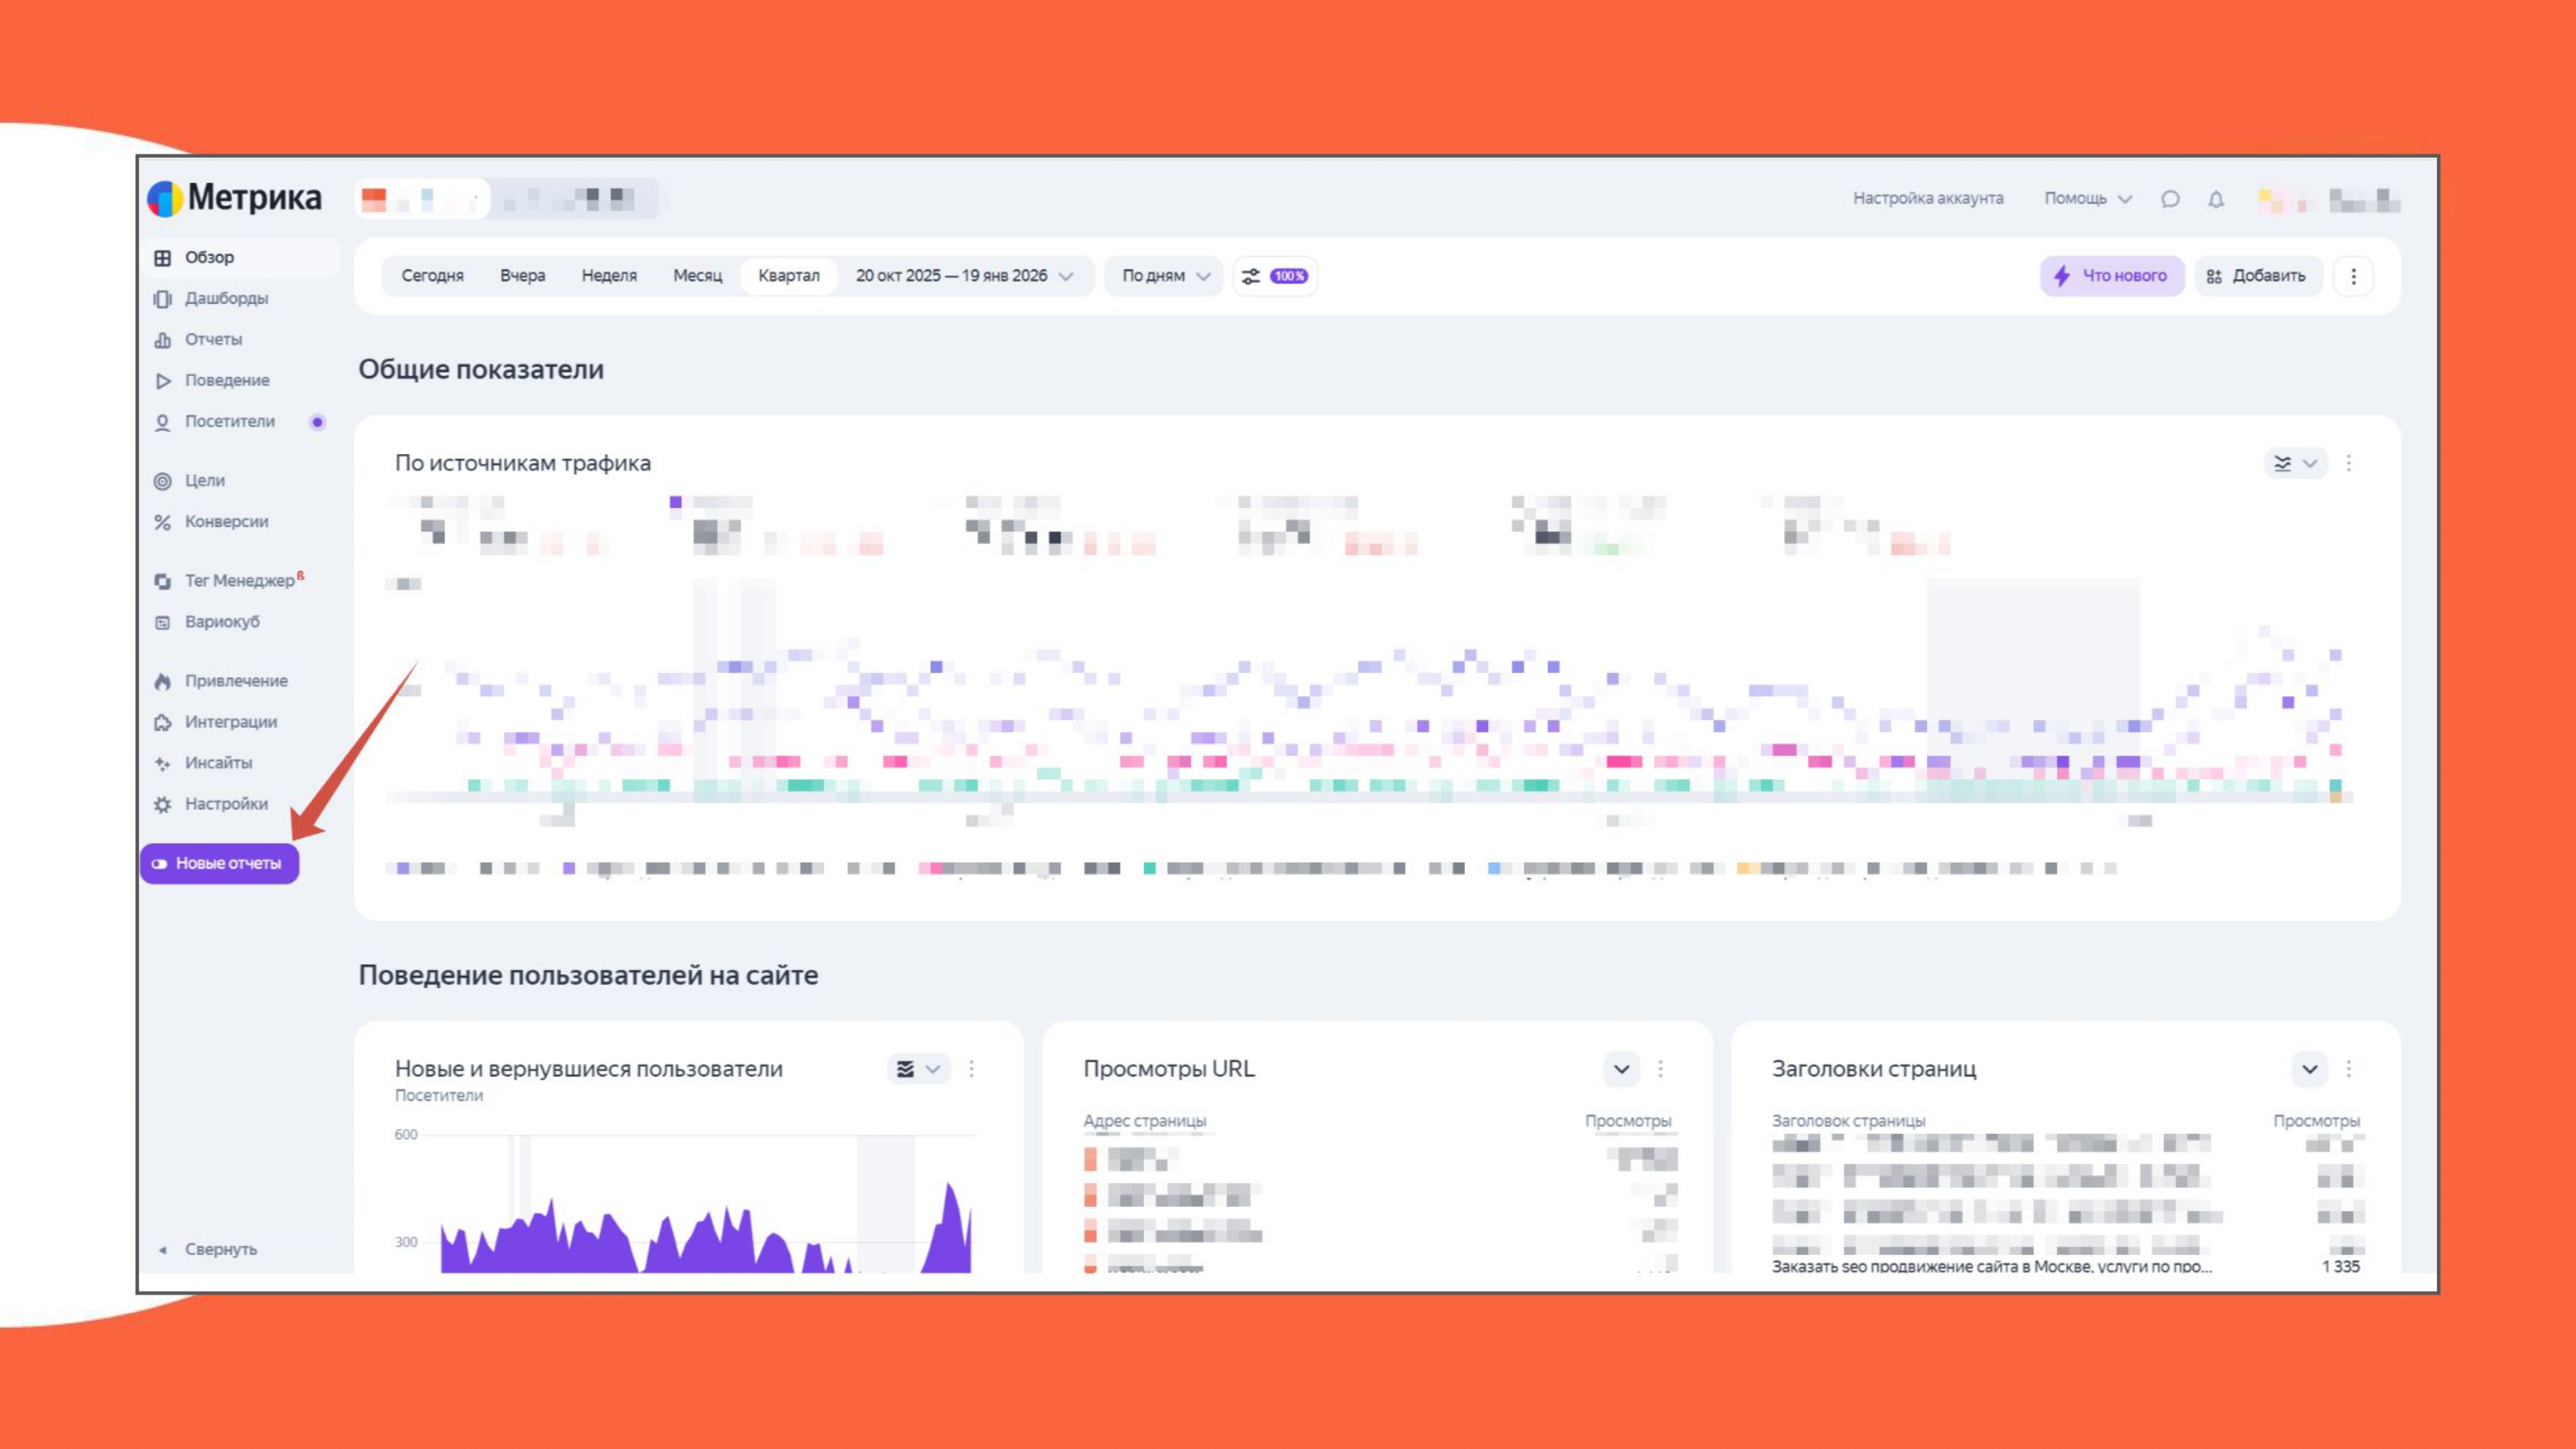Open options menu of Просмотры URL widget
The width and height of the screenshot is (2576, 1449).
click(1660, 1069)
